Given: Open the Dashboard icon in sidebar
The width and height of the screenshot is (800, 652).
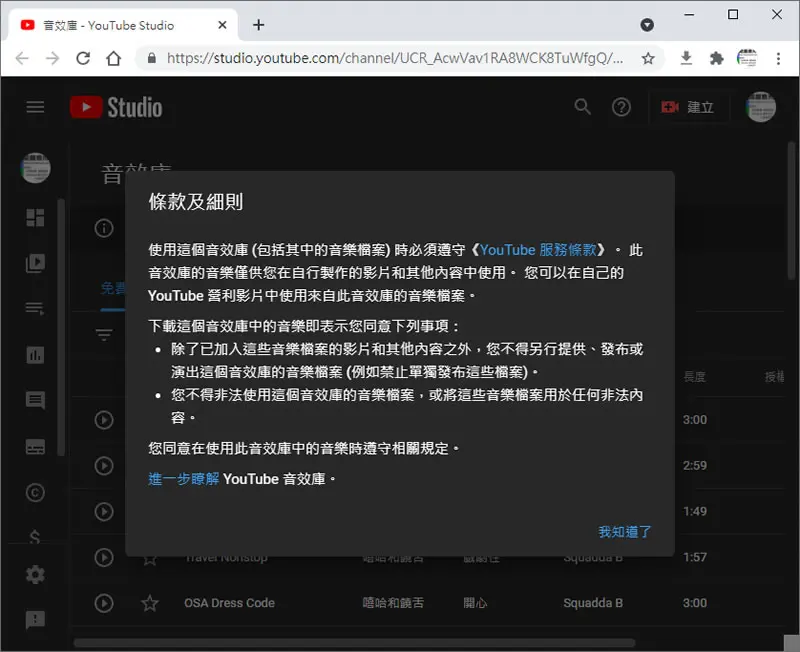Looking at the screenshot, I should [x=35, y=217].
